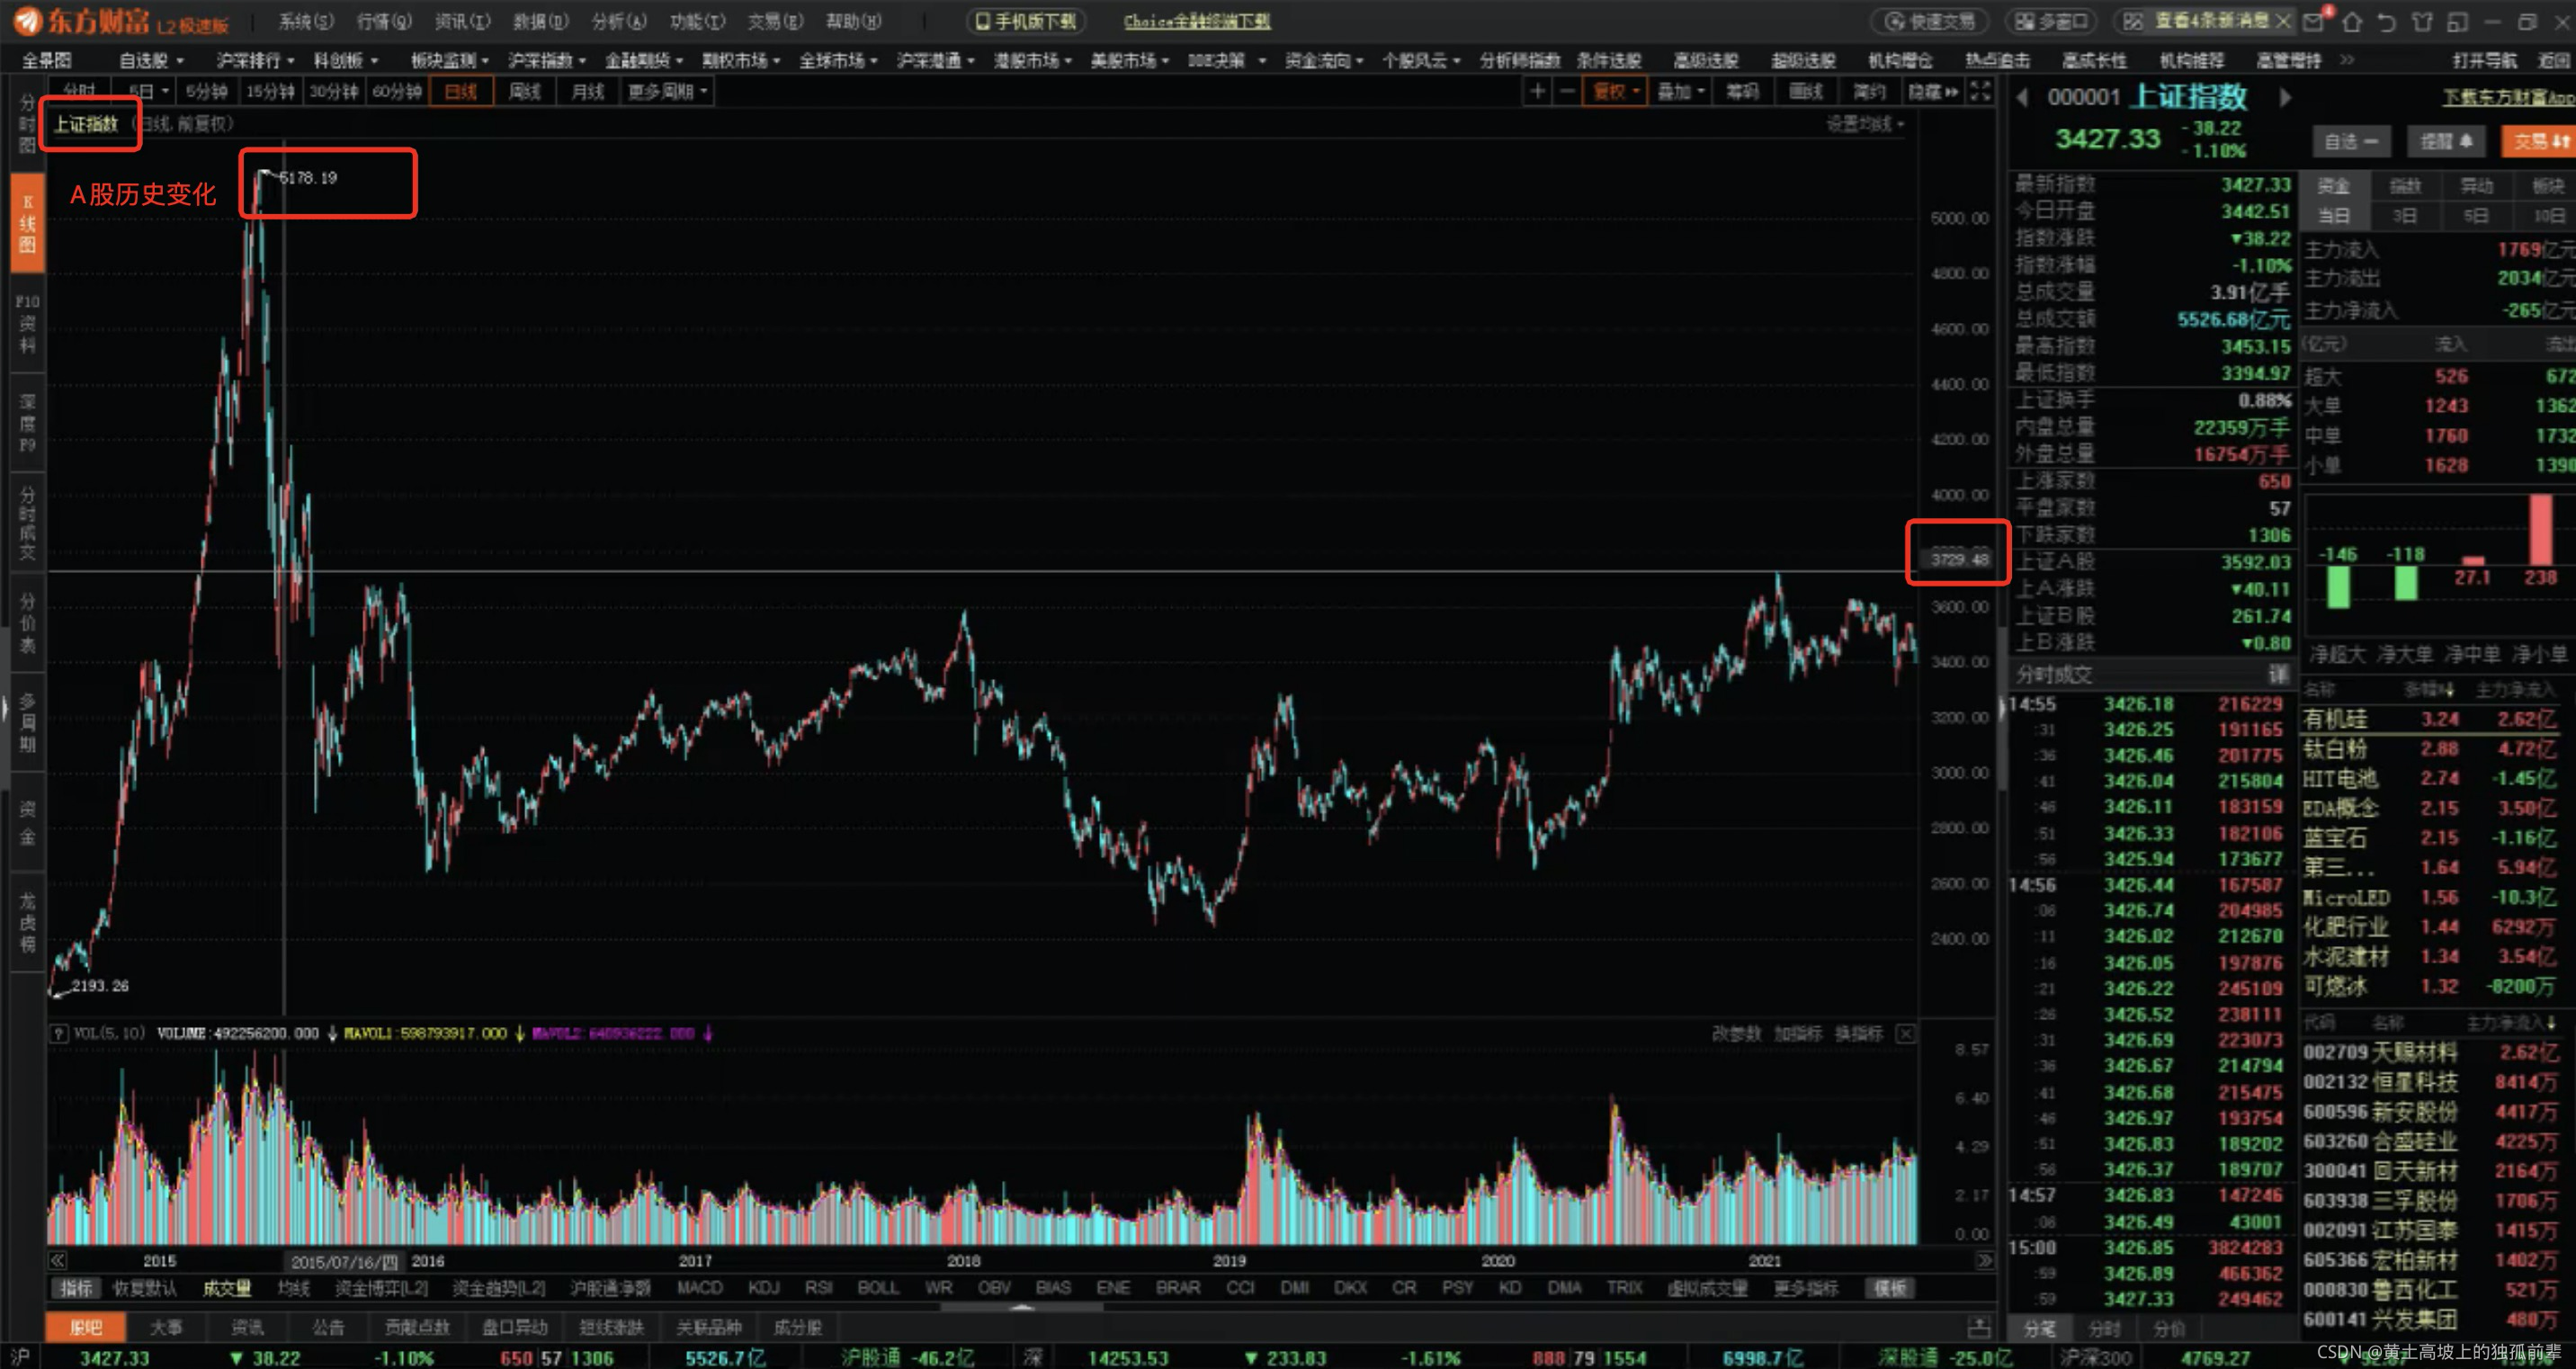Open Choice金融终端下载 link
Screen dimensions: 2576x1369
click(x=1196, y=21)
